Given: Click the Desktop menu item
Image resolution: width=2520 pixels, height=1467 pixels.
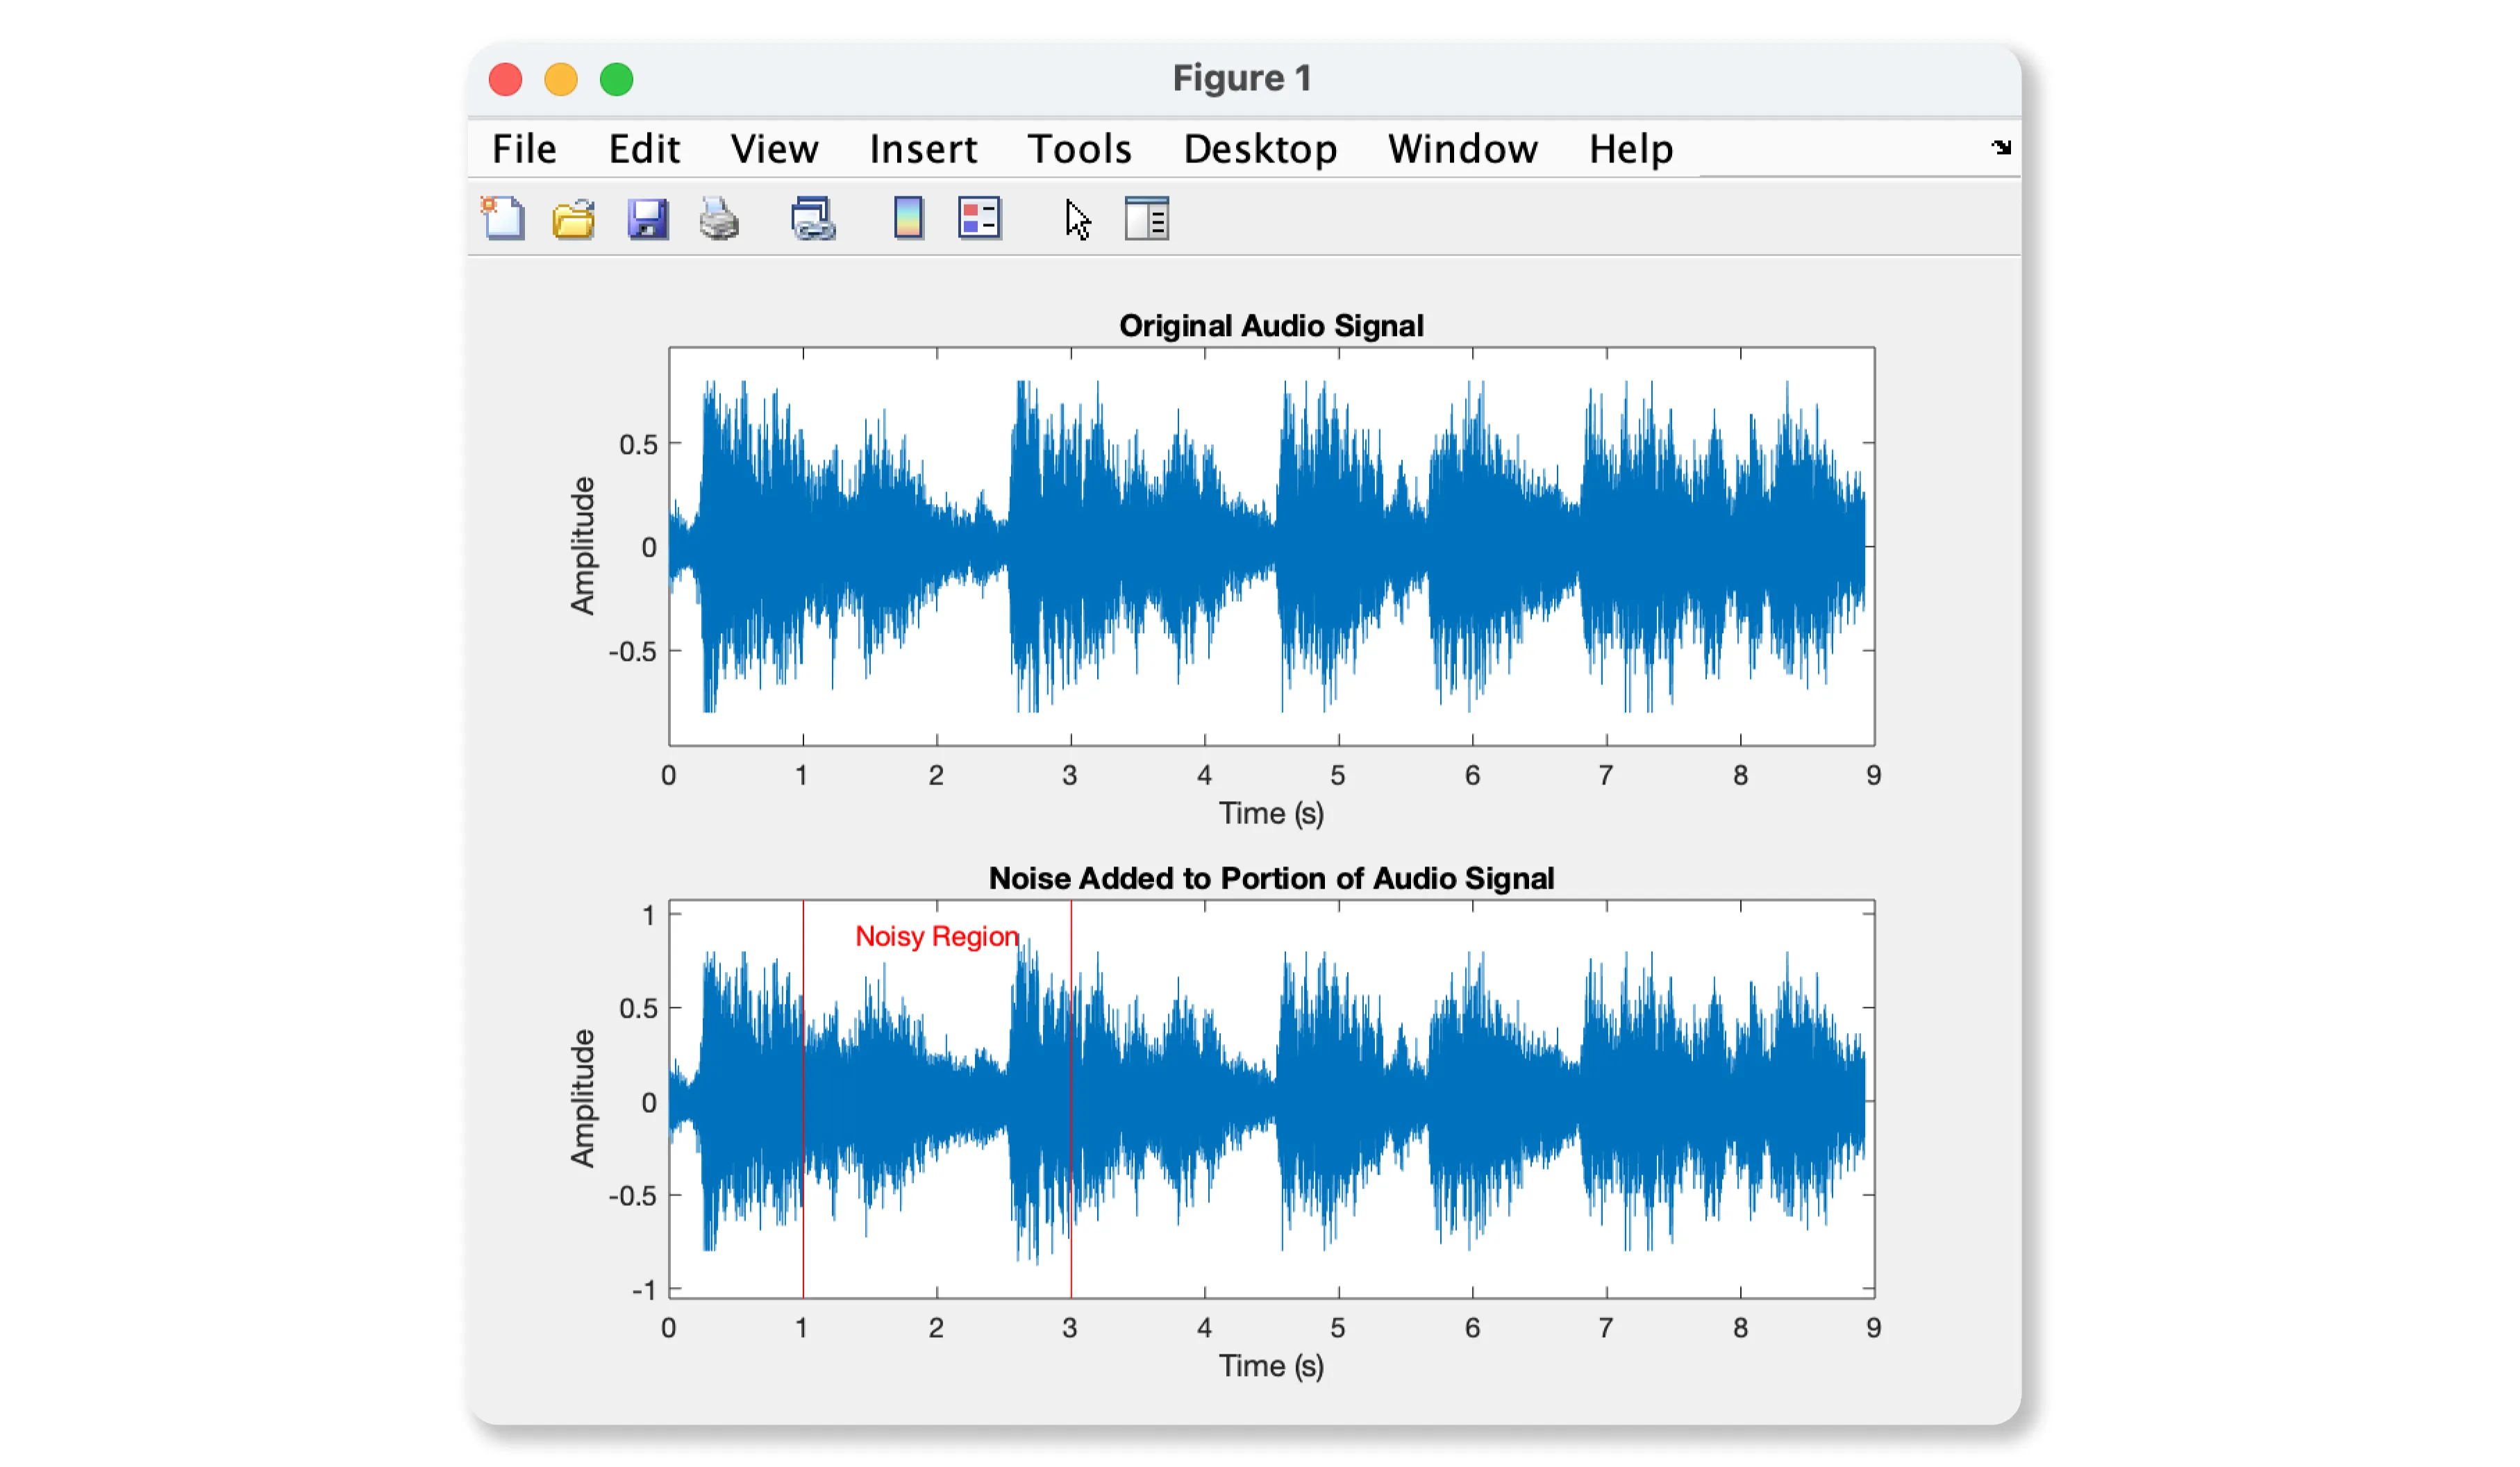Looking at the screenshot, I should point(1259,149).
